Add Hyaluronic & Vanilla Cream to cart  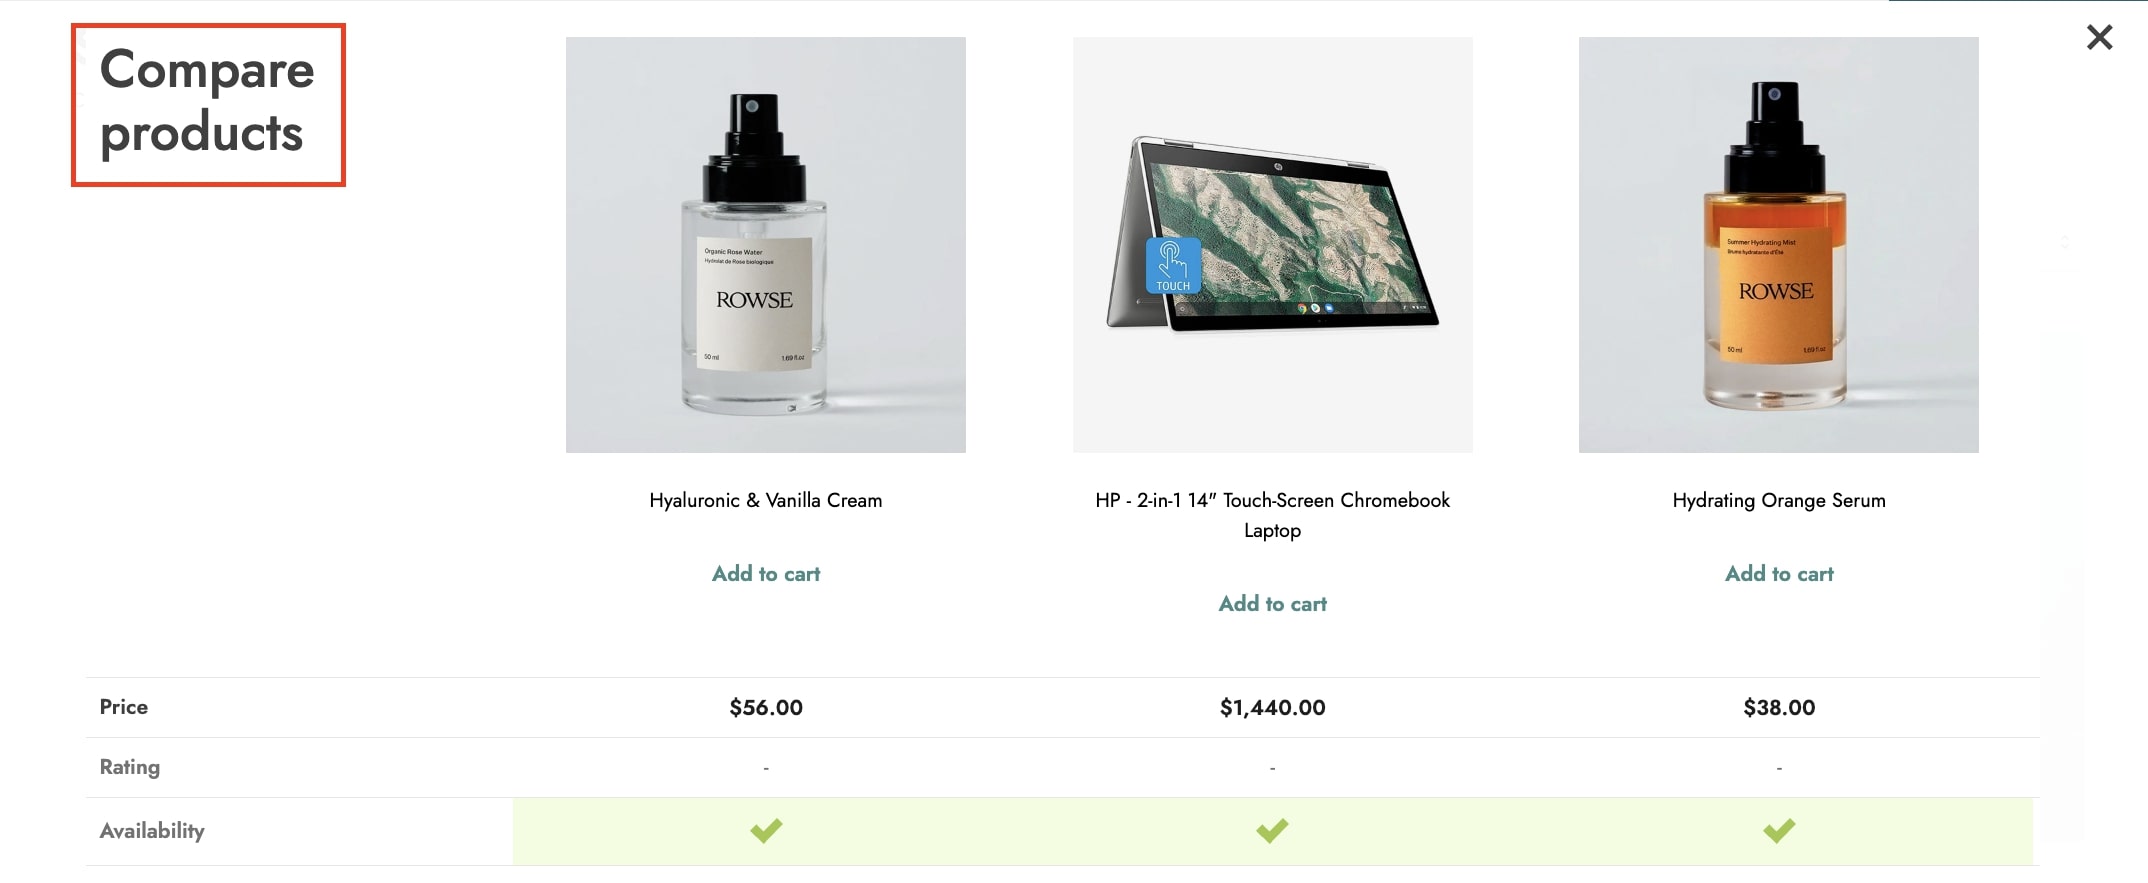click(766, 574)
